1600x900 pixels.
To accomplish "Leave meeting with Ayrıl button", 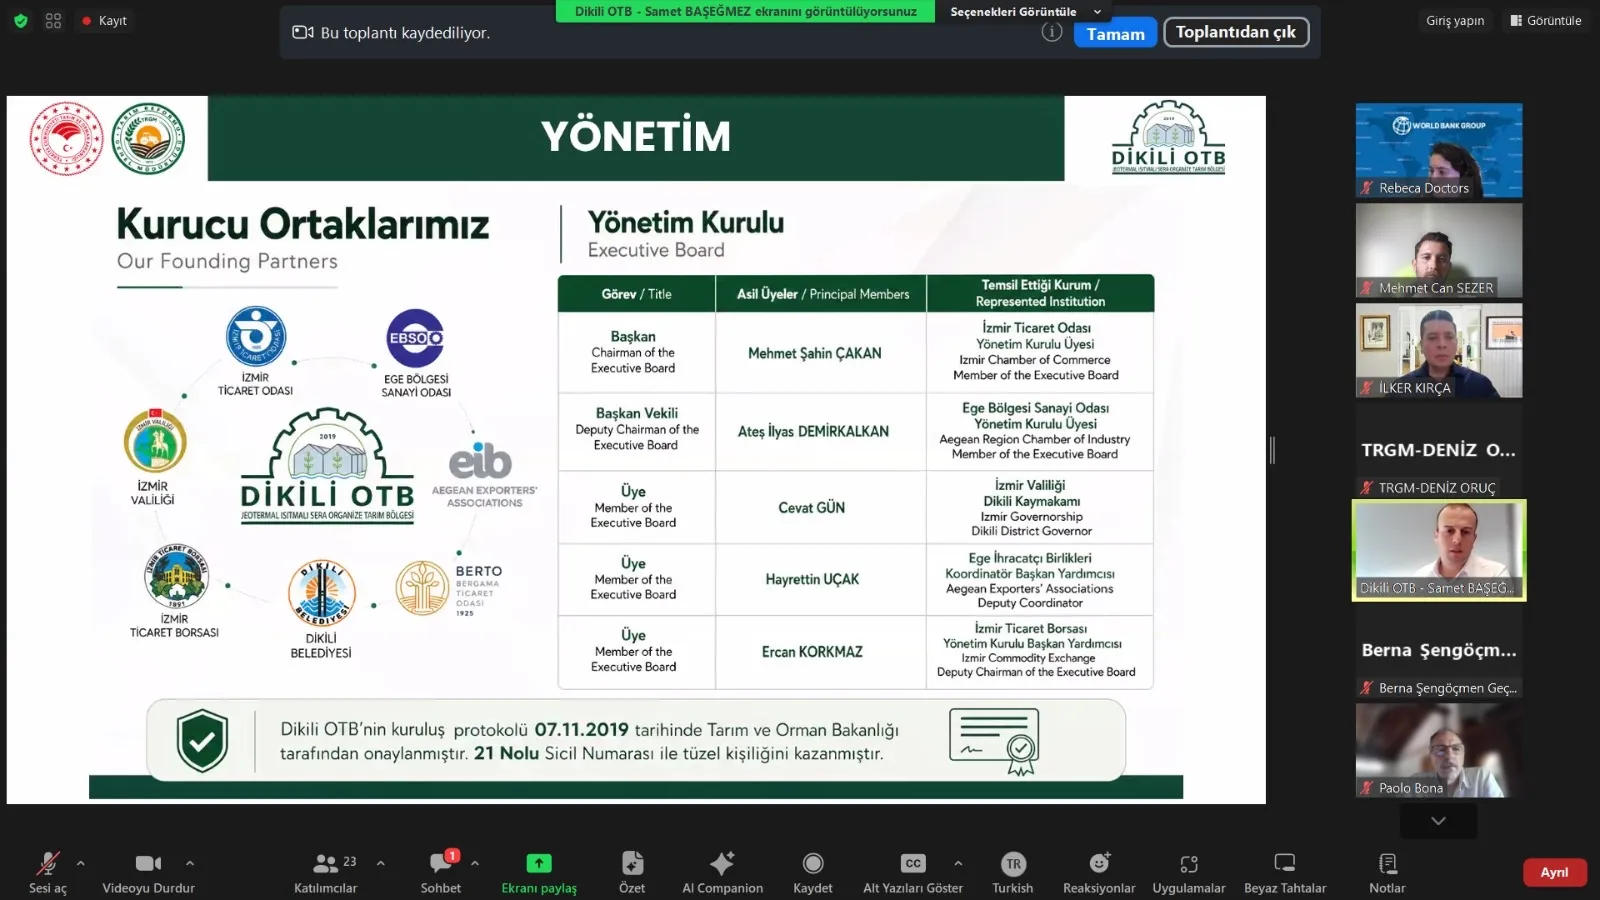I will coord(1554,872).
